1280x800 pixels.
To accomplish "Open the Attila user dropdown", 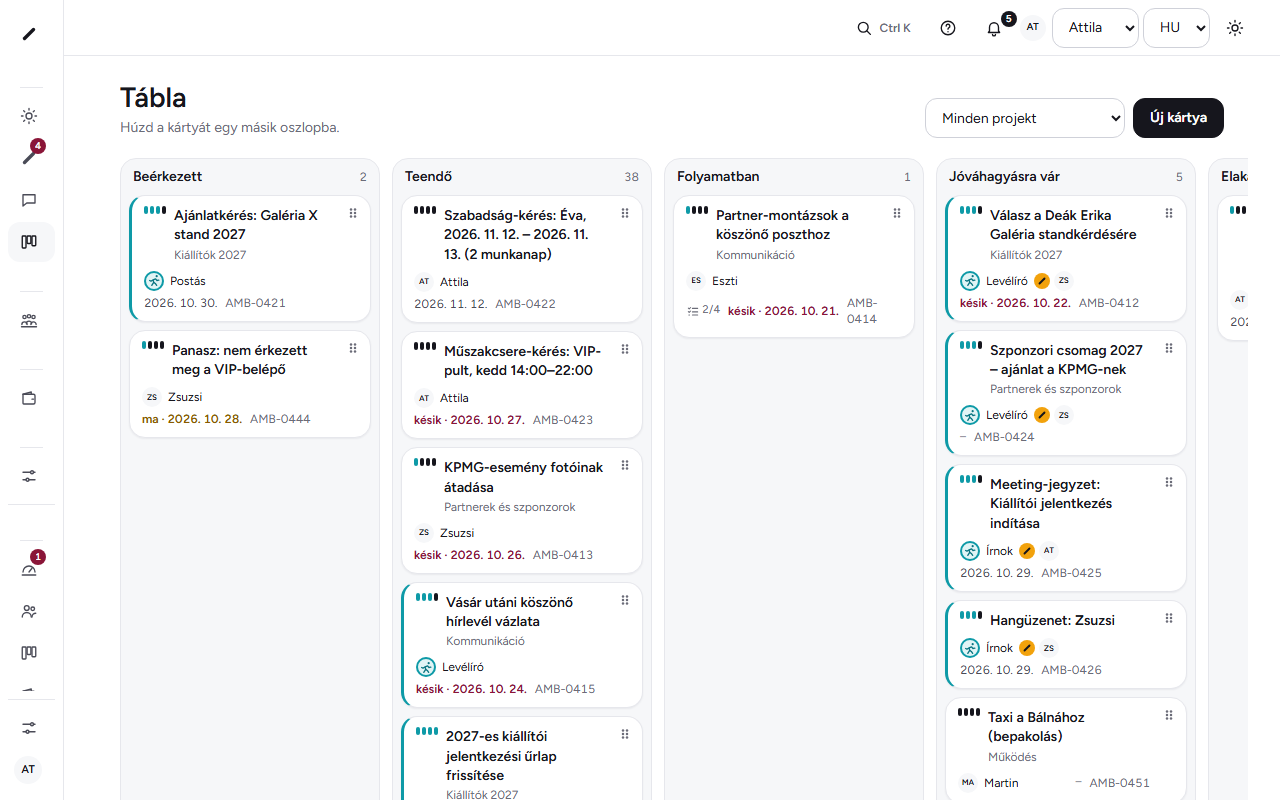I will pos(1096,28).
